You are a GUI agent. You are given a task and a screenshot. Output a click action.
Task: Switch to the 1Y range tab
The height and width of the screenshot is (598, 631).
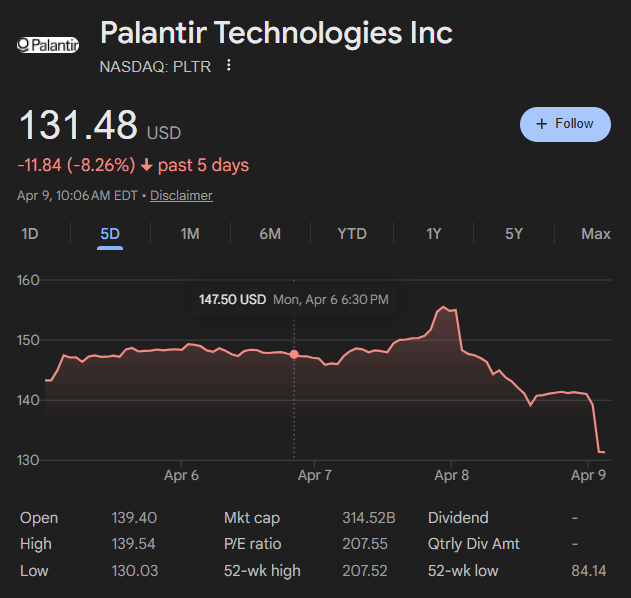click(433, 234)
